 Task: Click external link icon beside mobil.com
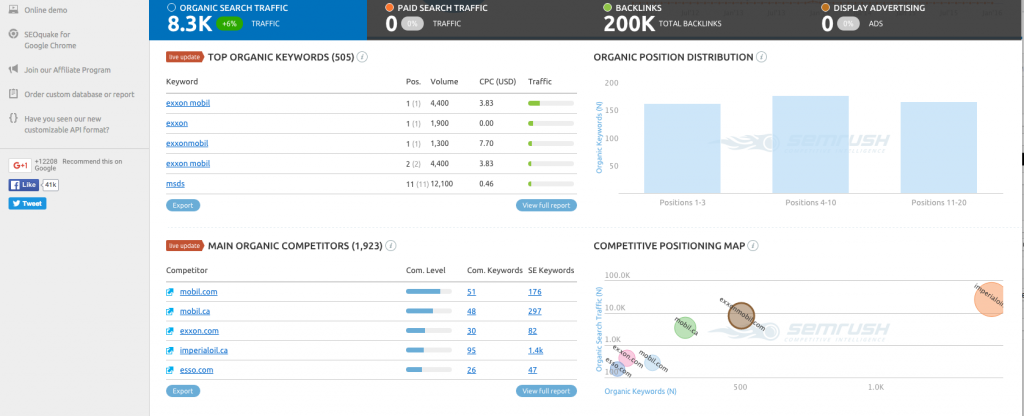(x=170, y=292)
